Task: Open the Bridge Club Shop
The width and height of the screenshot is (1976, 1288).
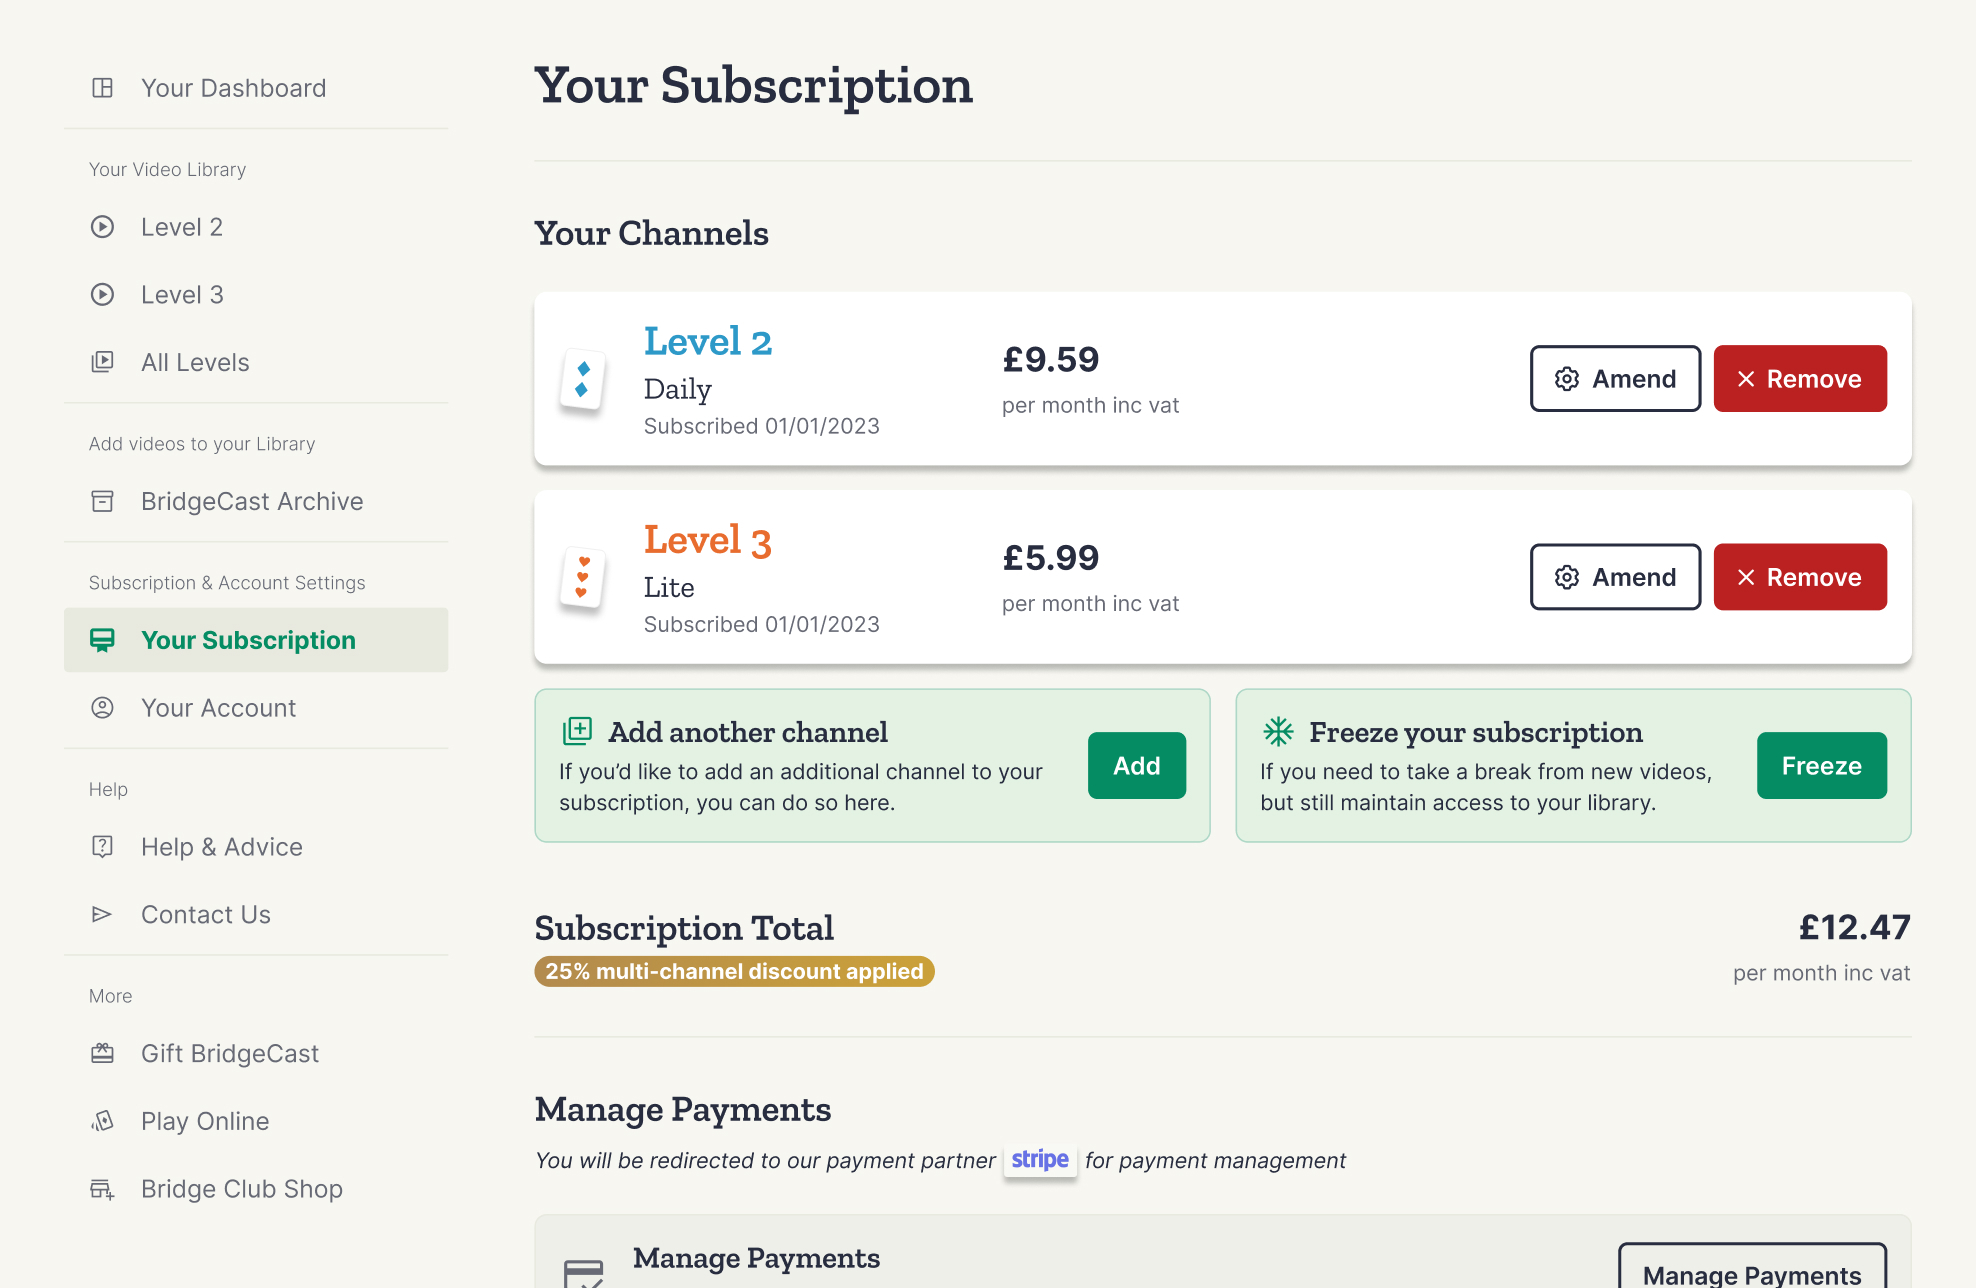Action: pos(242,1188)
